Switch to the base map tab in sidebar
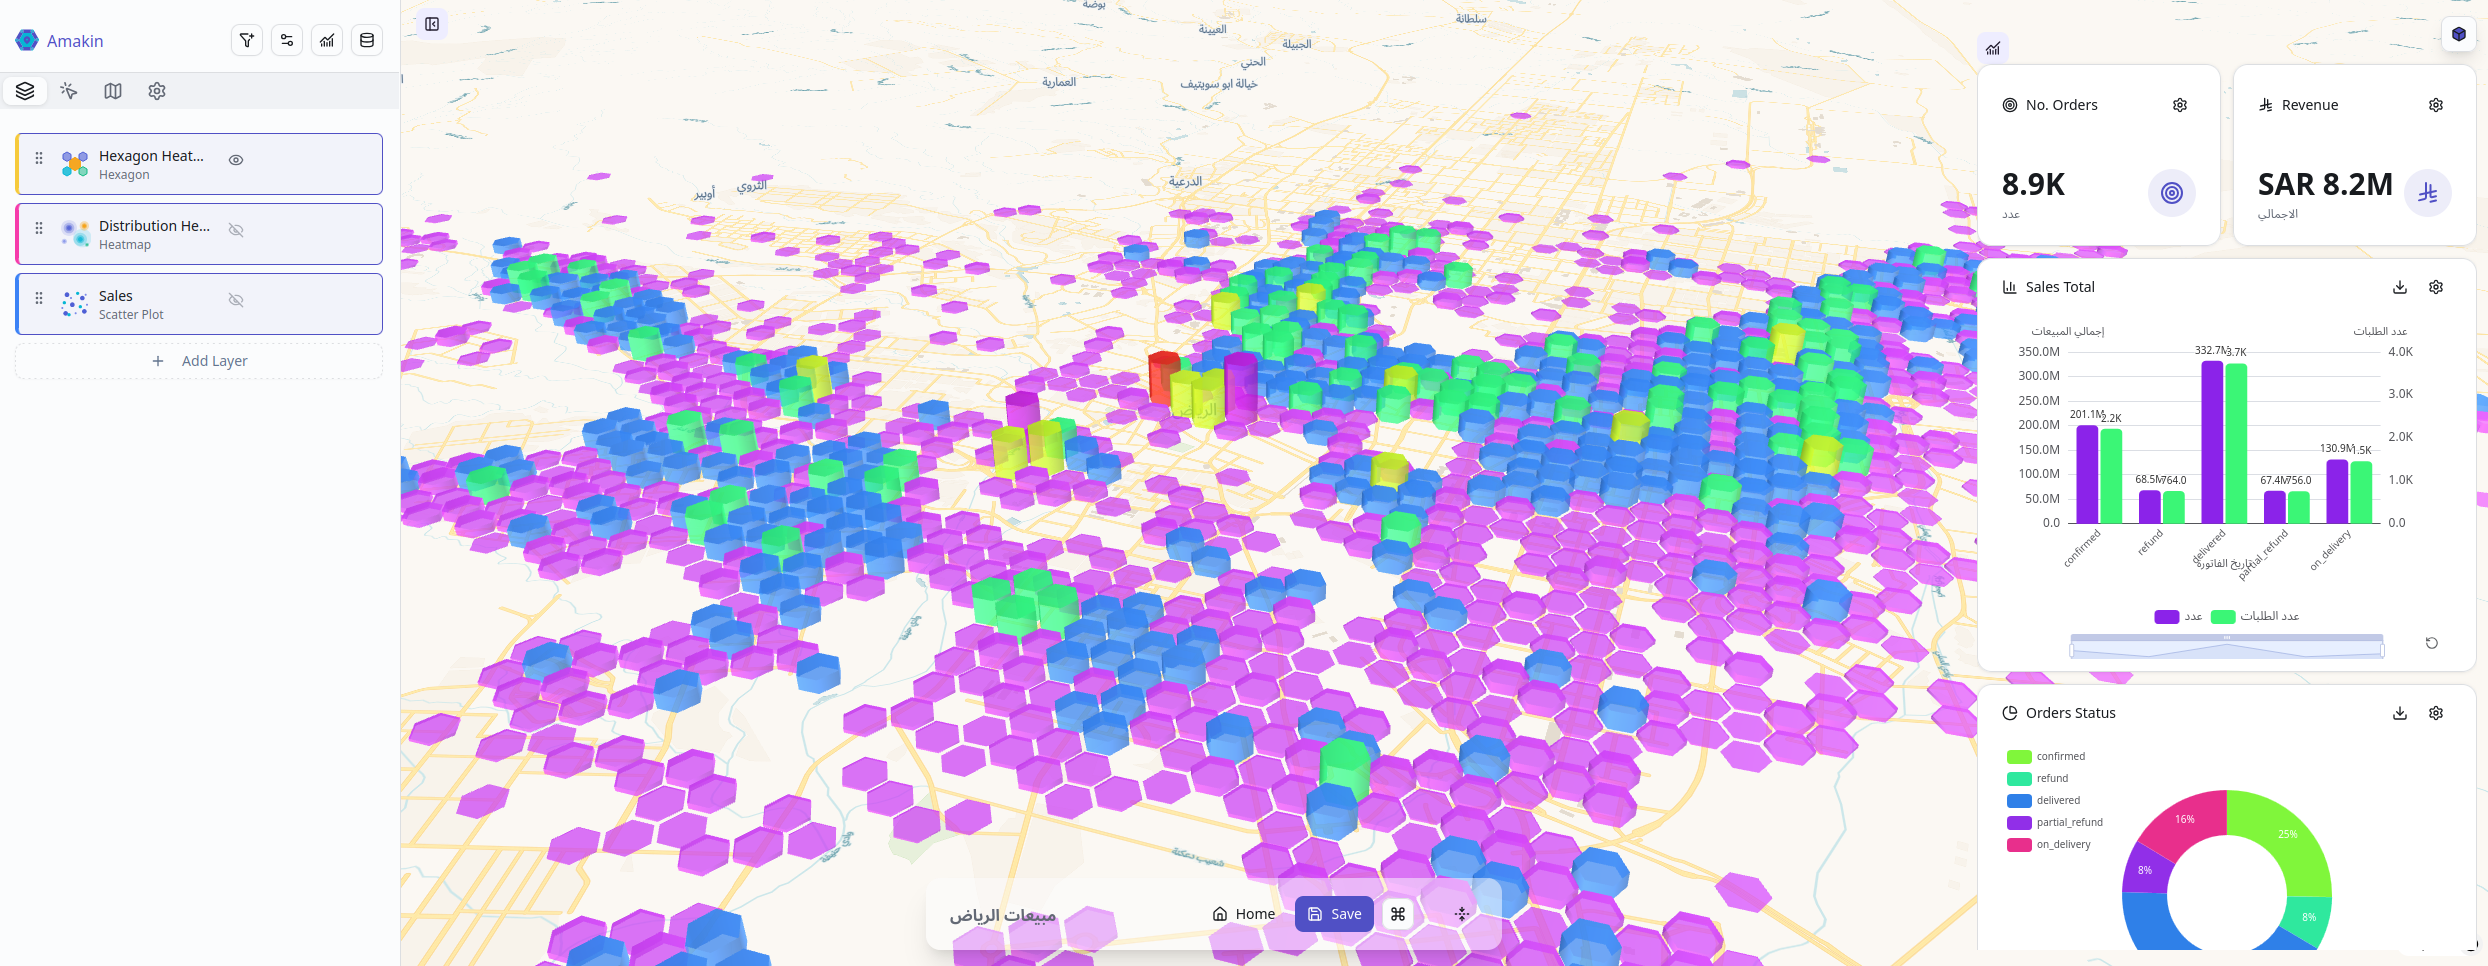Screen dimensions: 2488x966 [x=112, y=90]
